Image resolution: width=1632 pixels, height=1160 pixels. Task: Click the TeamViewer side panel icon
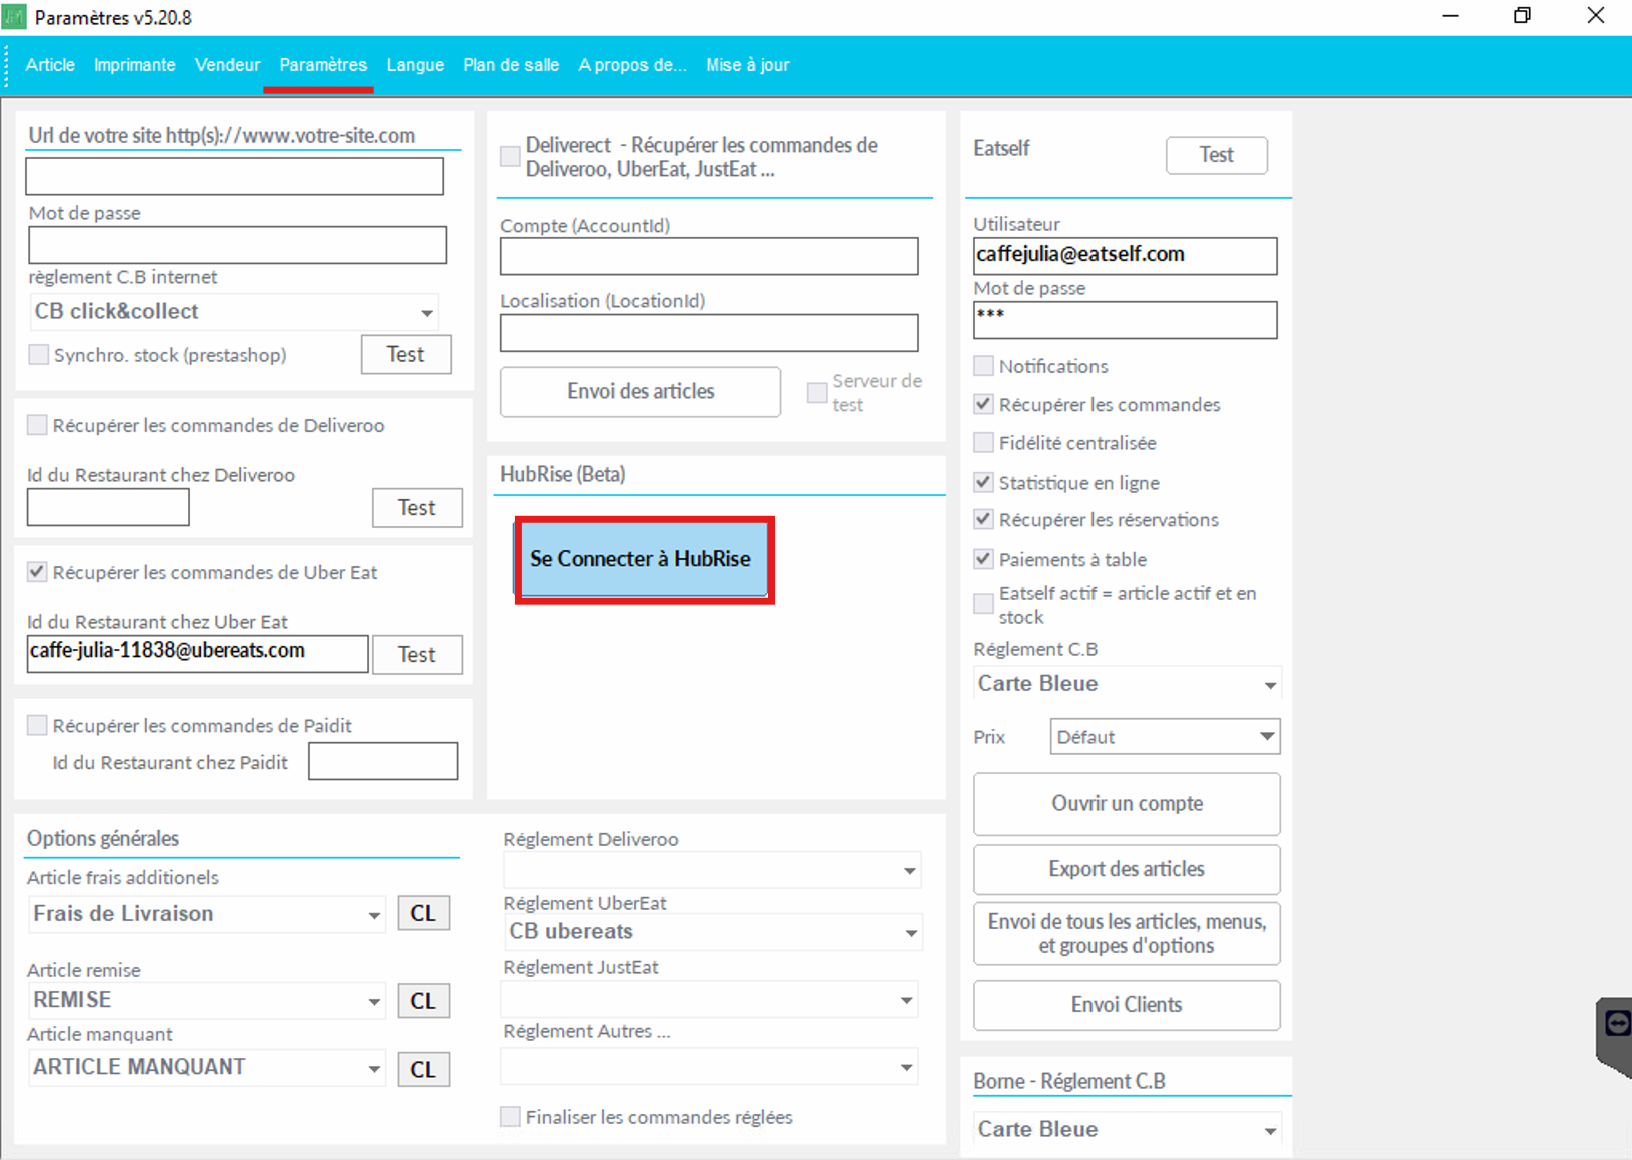click(1616, 1026)
